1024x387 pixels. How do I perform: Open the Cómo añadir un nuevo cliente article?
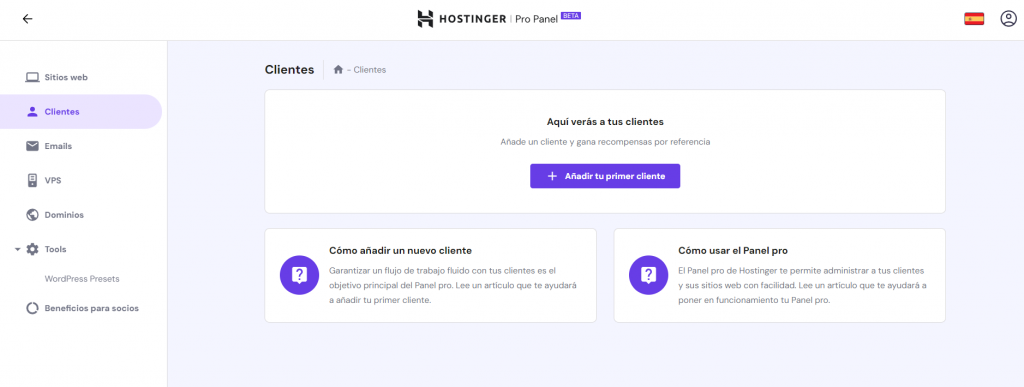(x=430, y=275)
